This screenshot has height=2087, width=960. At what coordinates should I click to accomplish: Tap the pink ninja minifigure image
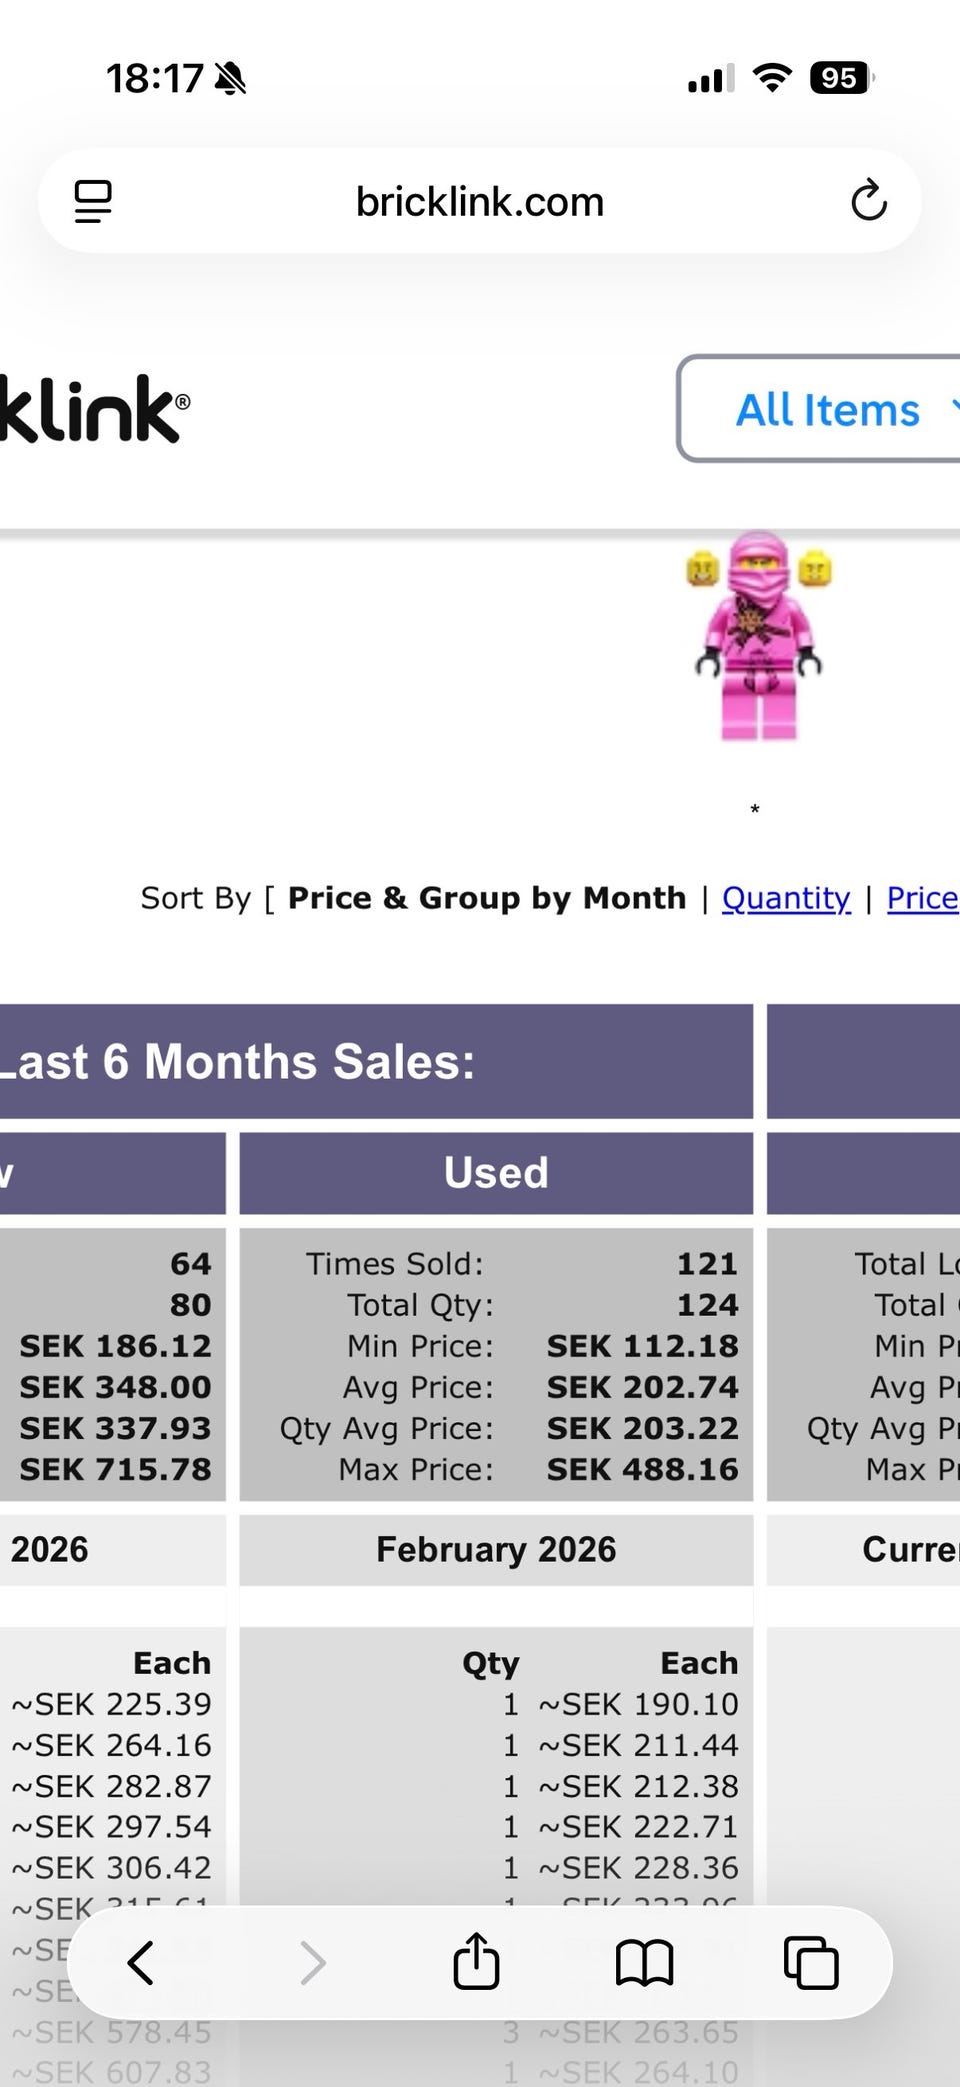coord(758,637)
